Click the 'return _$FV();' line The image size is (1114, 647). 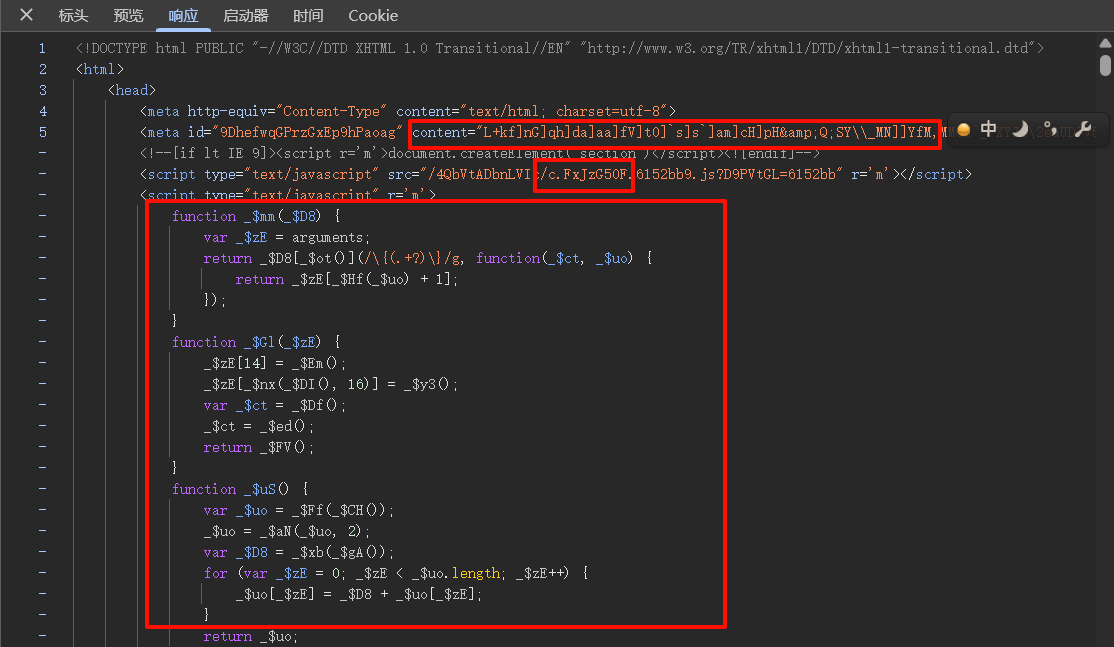tap(259, 447)
